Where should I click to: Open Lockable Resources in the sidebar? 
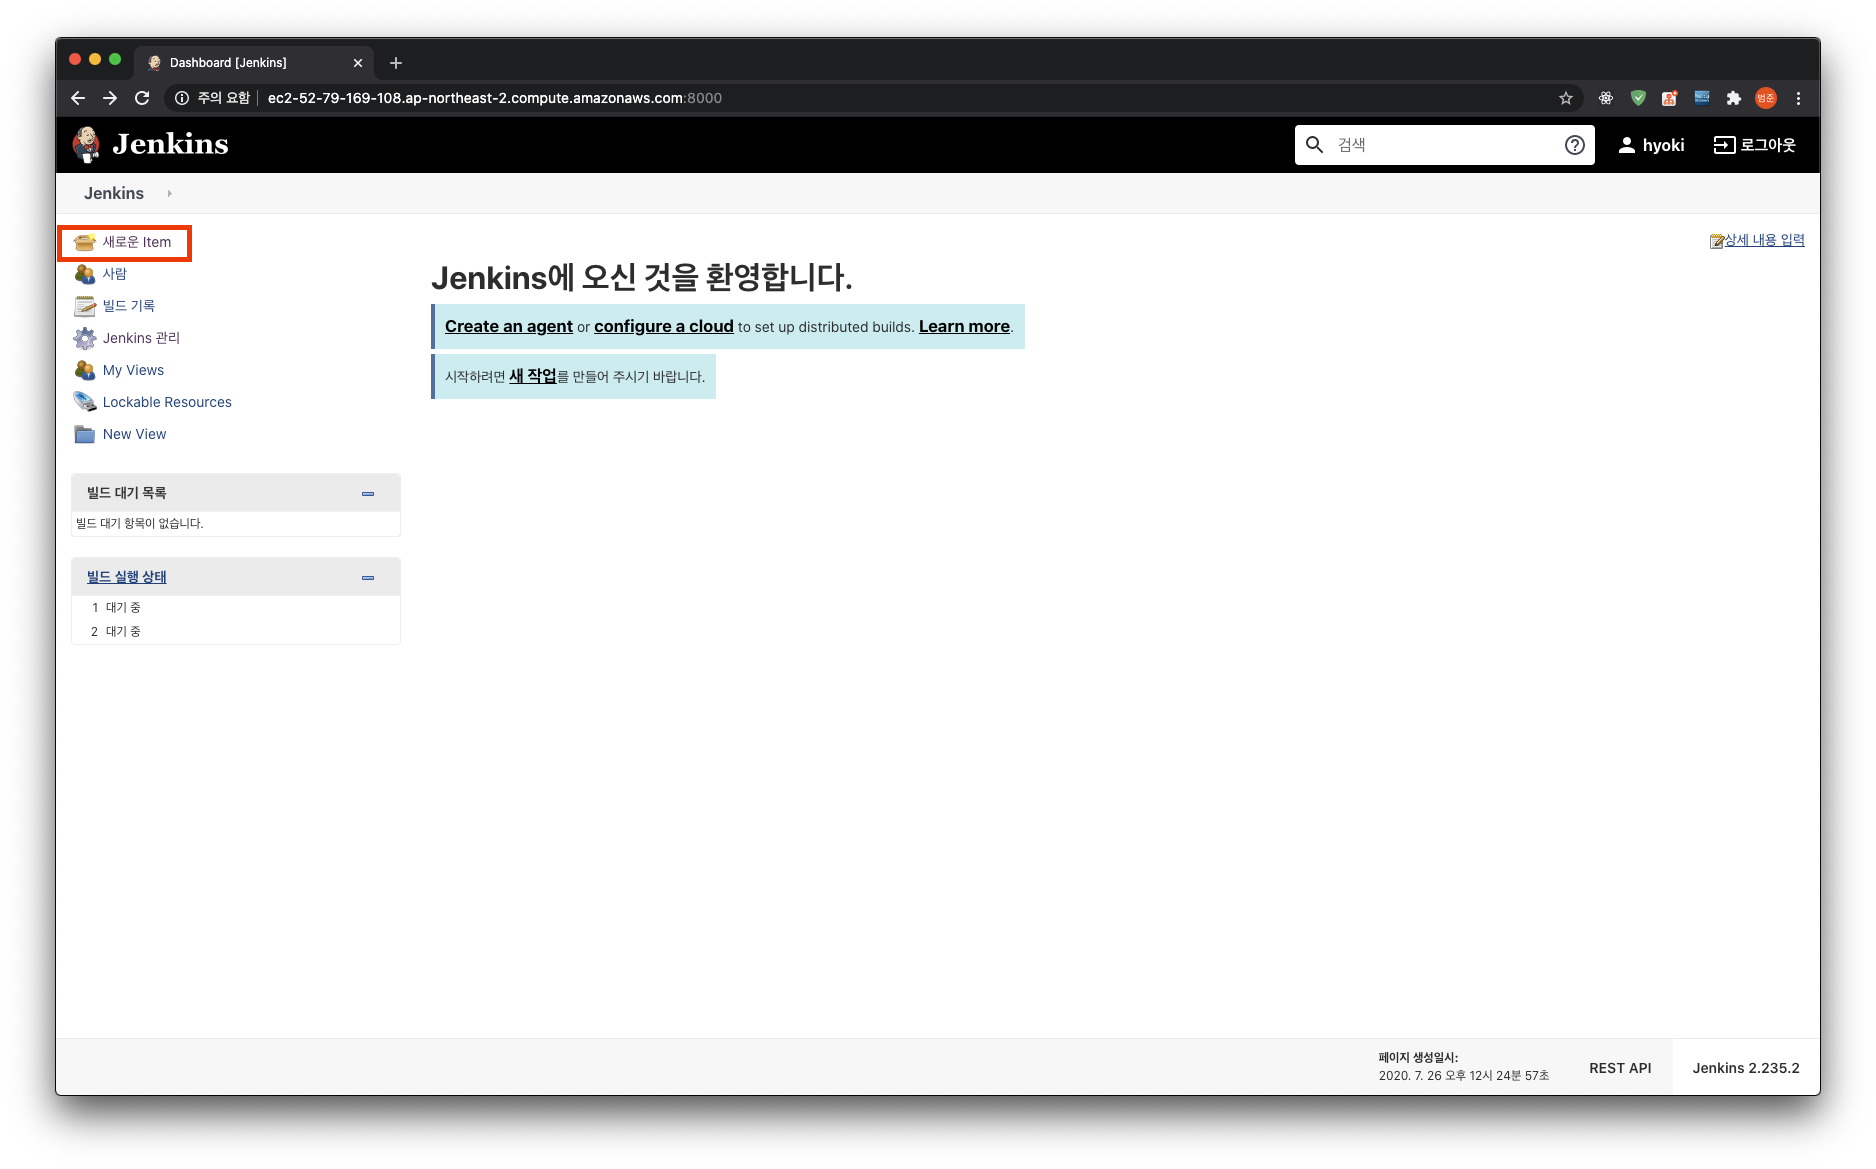click(167, 402)
